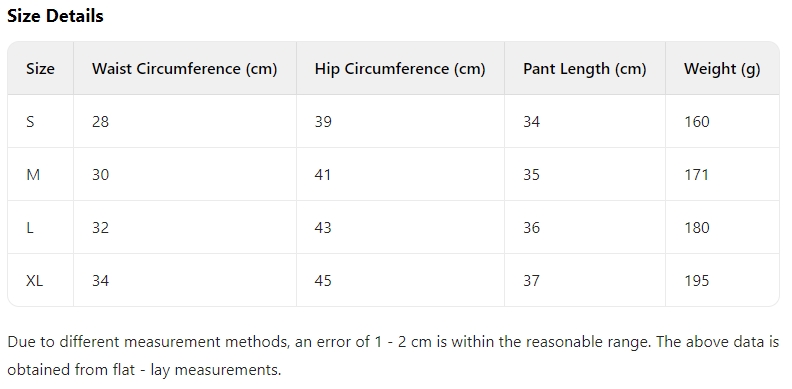Click the Hip Circumference (cm) header
Image resolution: width=792 pixels, height=389 pixels.
click(400, 69)
